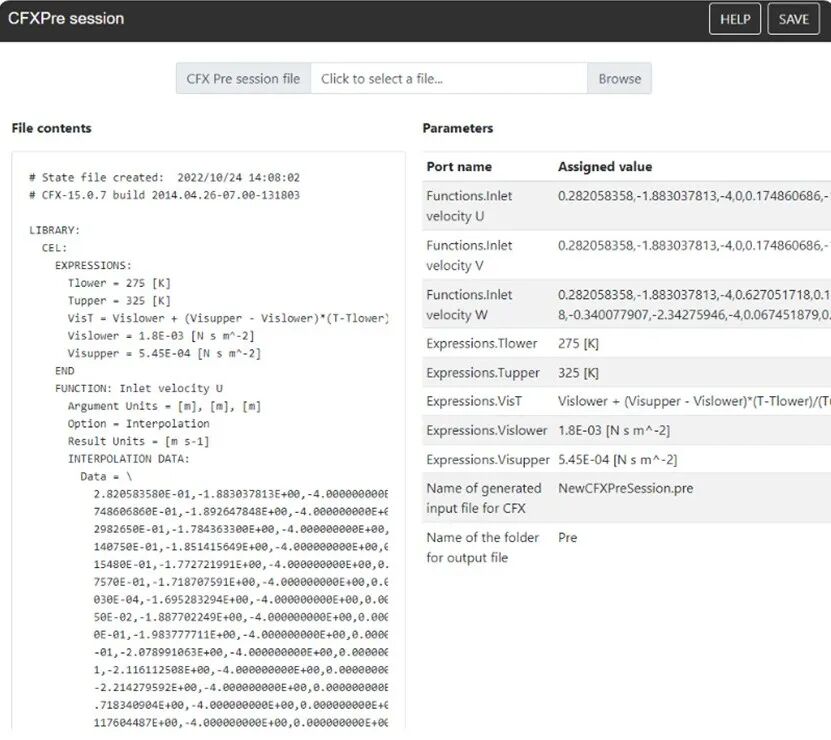The width and height of the screenshot is (831, 740).
Task: Click the 'Visupper = 5.45E-04' line in file
Action: click(164, 353)
